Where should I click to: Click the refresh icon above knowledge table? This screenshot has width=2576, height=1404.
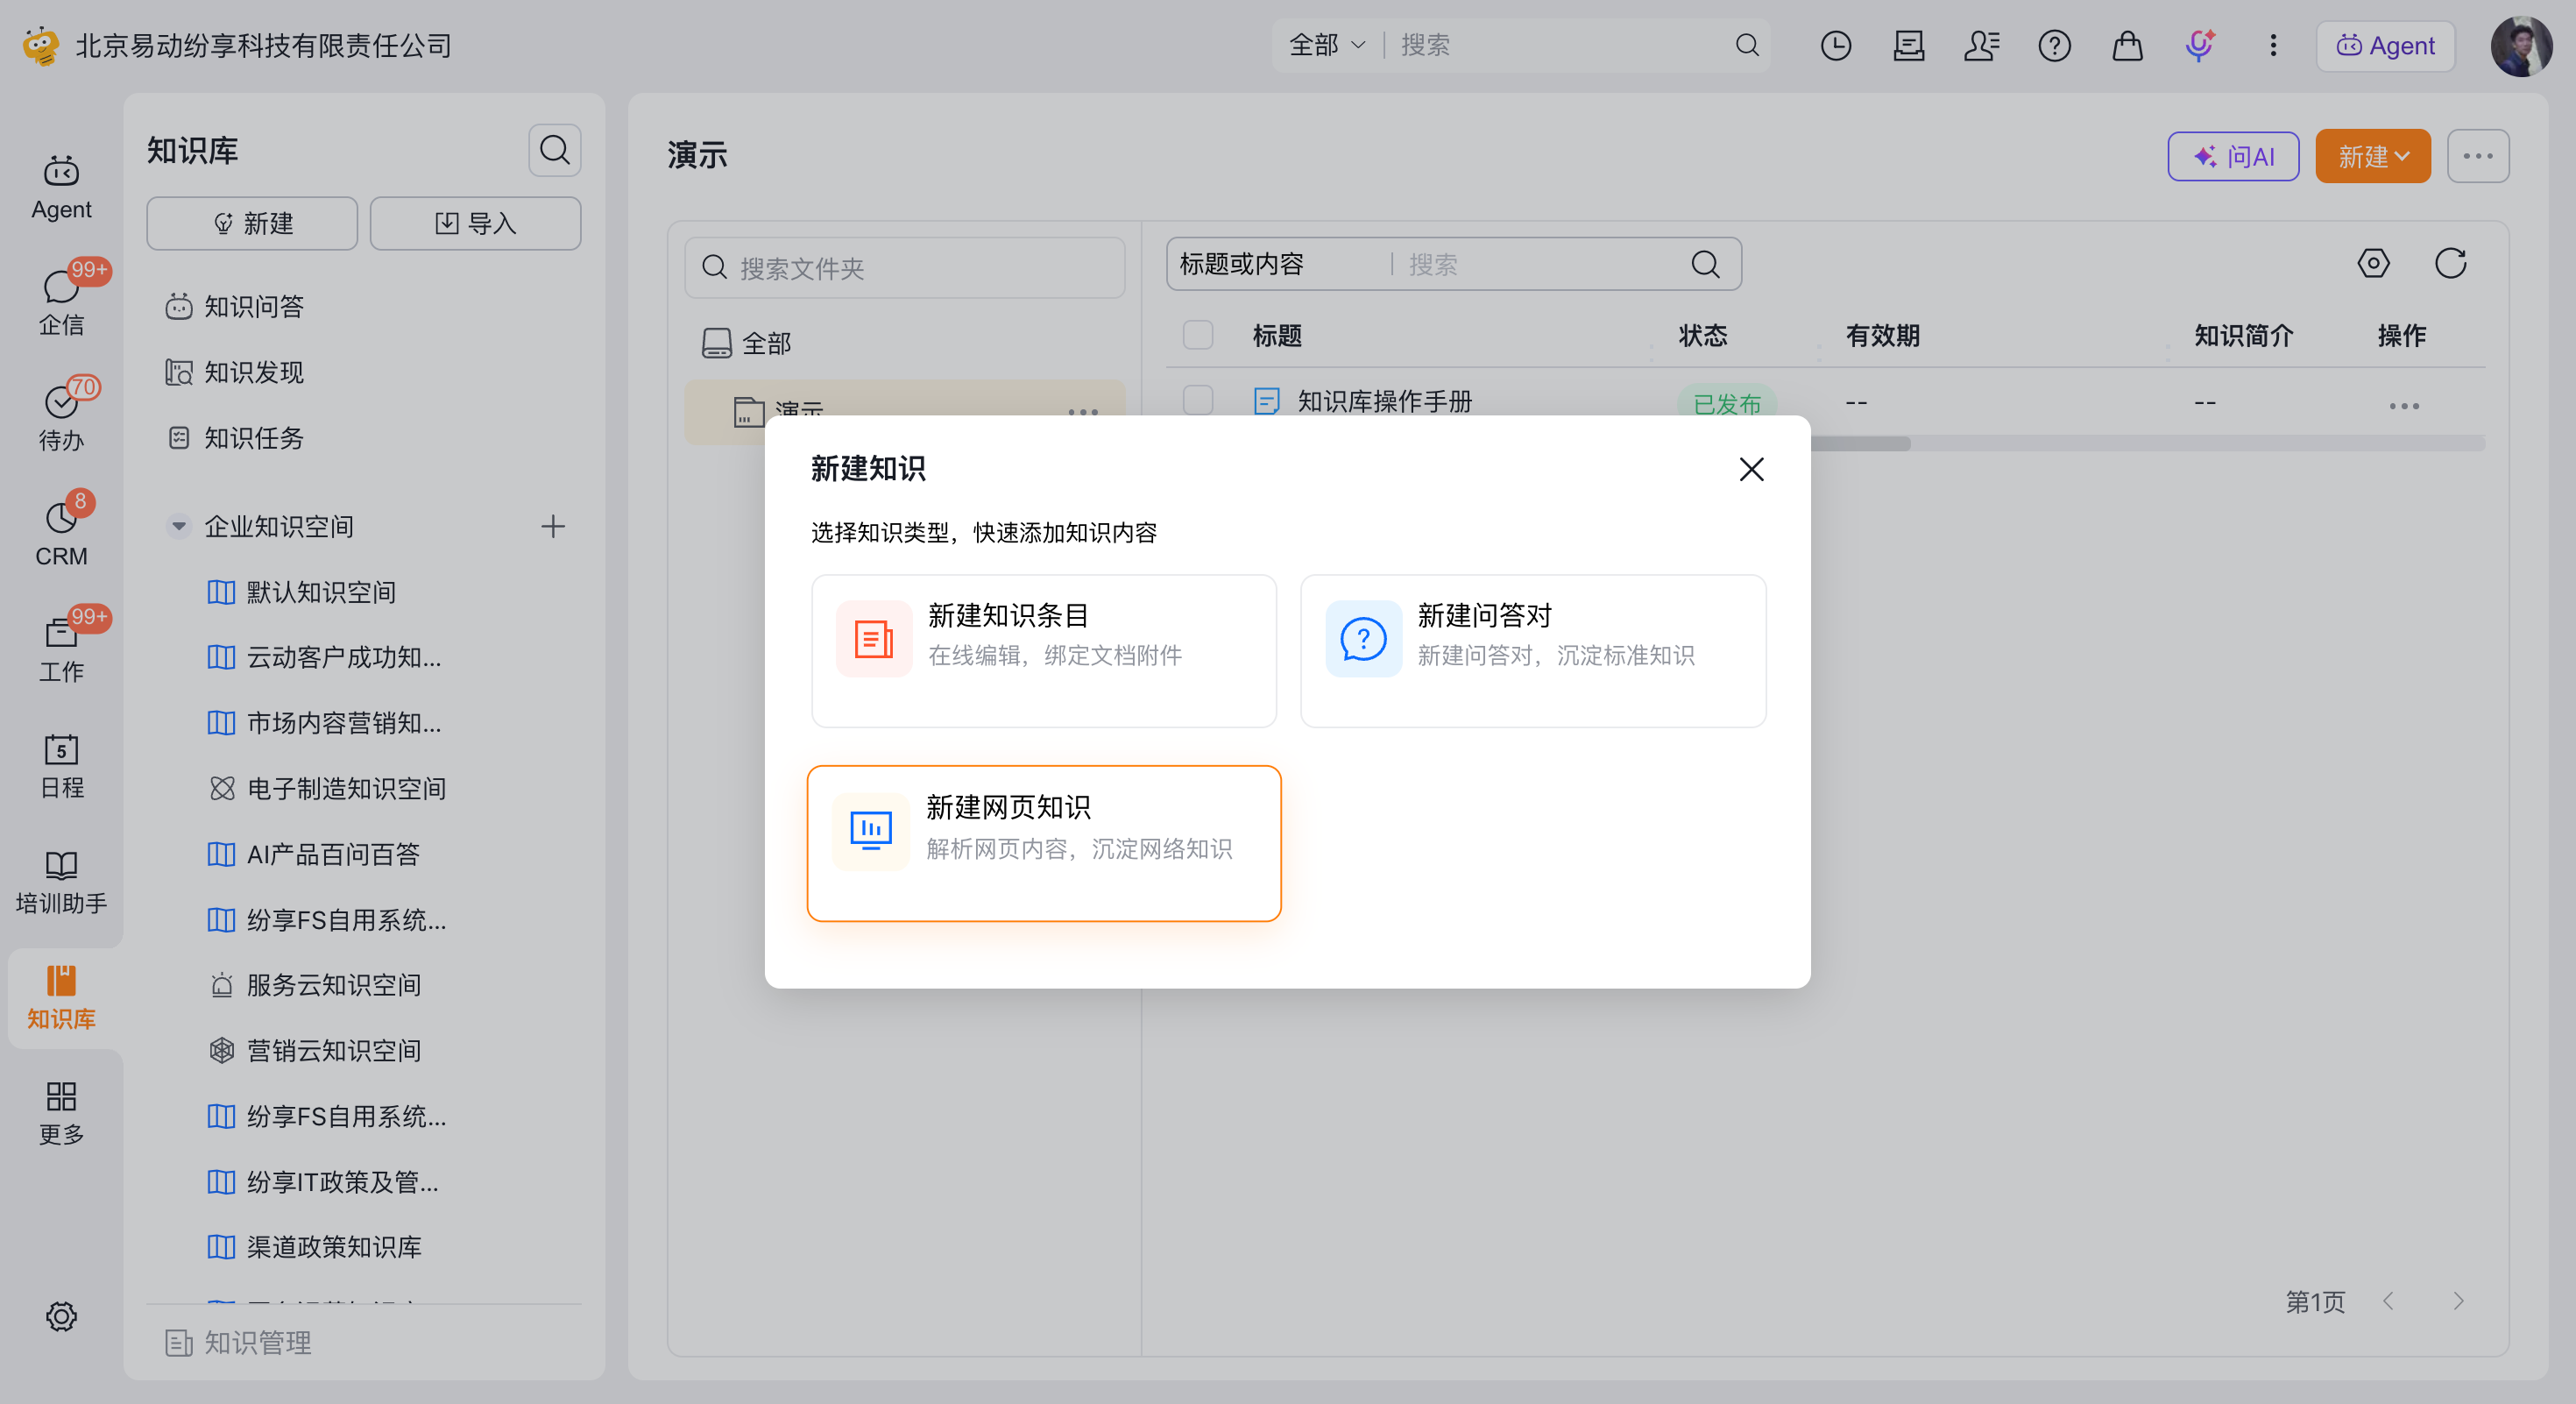click(x=2450, y=264)
